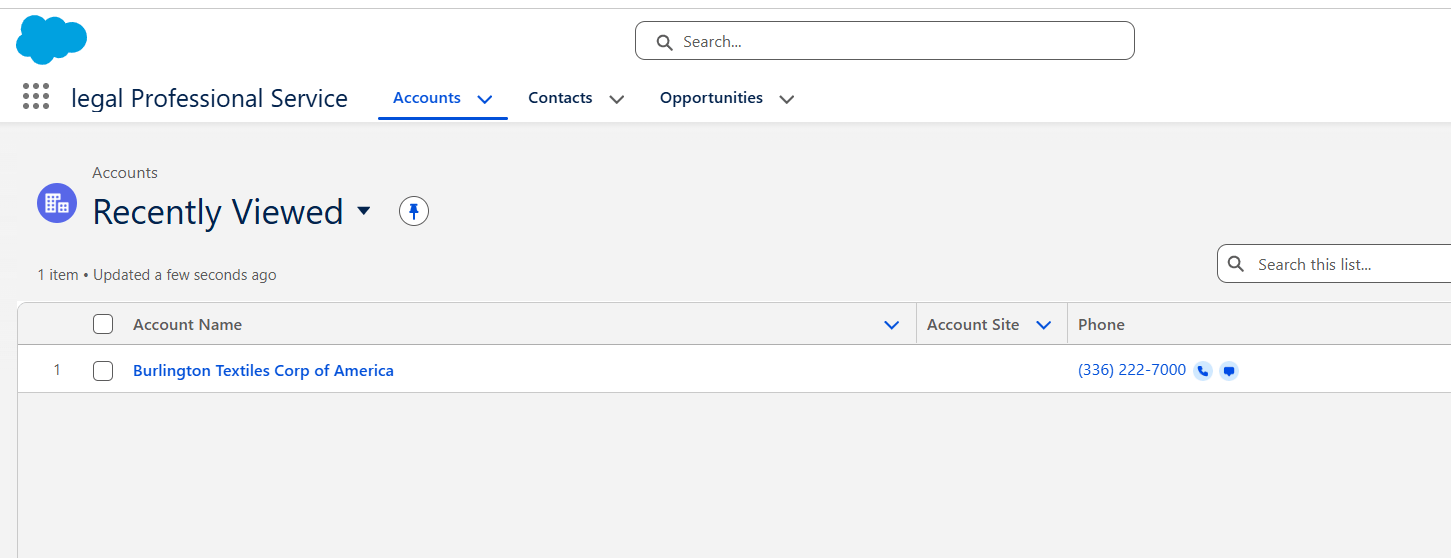Viewport: 1451px width, 558px height.
Task: Click the Accounts breadcrumb label above Recently Viewed
Action: (125, 173)
